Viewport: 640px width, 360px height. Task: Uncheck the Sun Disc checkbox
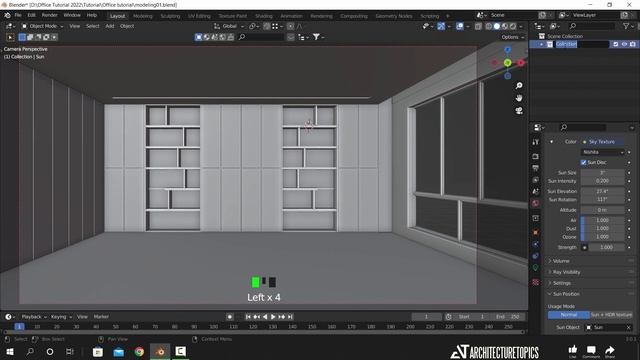click(x=584, y=162)
